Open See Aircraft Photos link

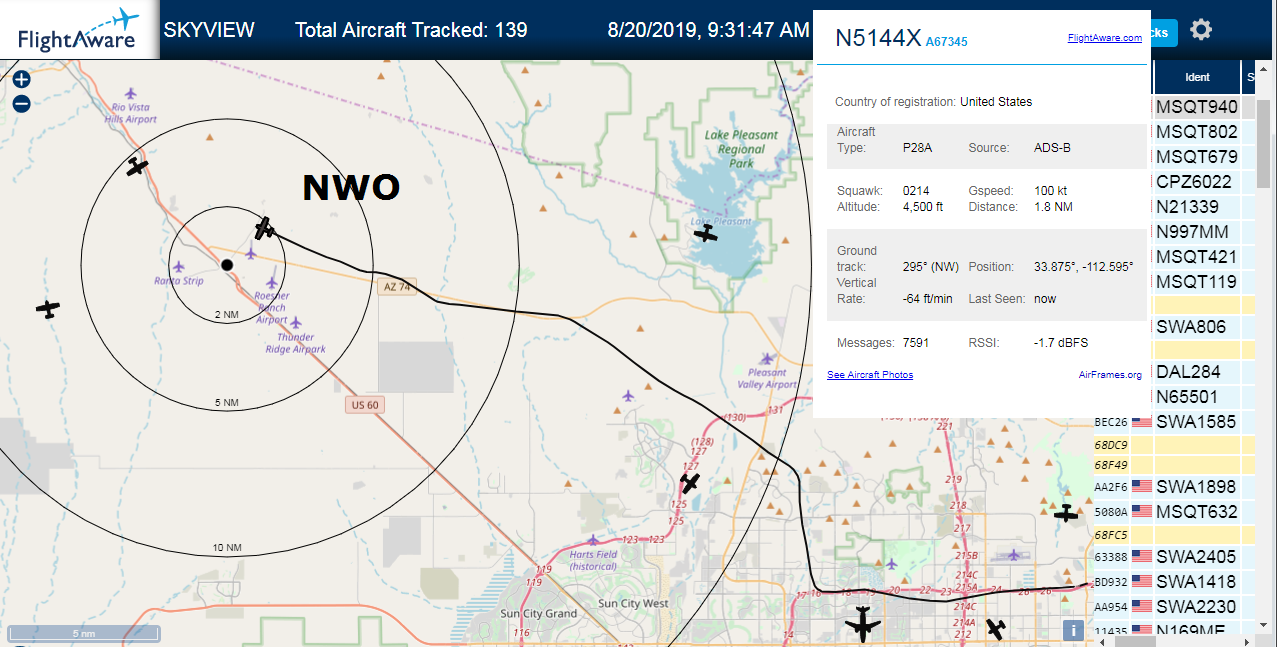pyautogui.click(x=870, y=375)
